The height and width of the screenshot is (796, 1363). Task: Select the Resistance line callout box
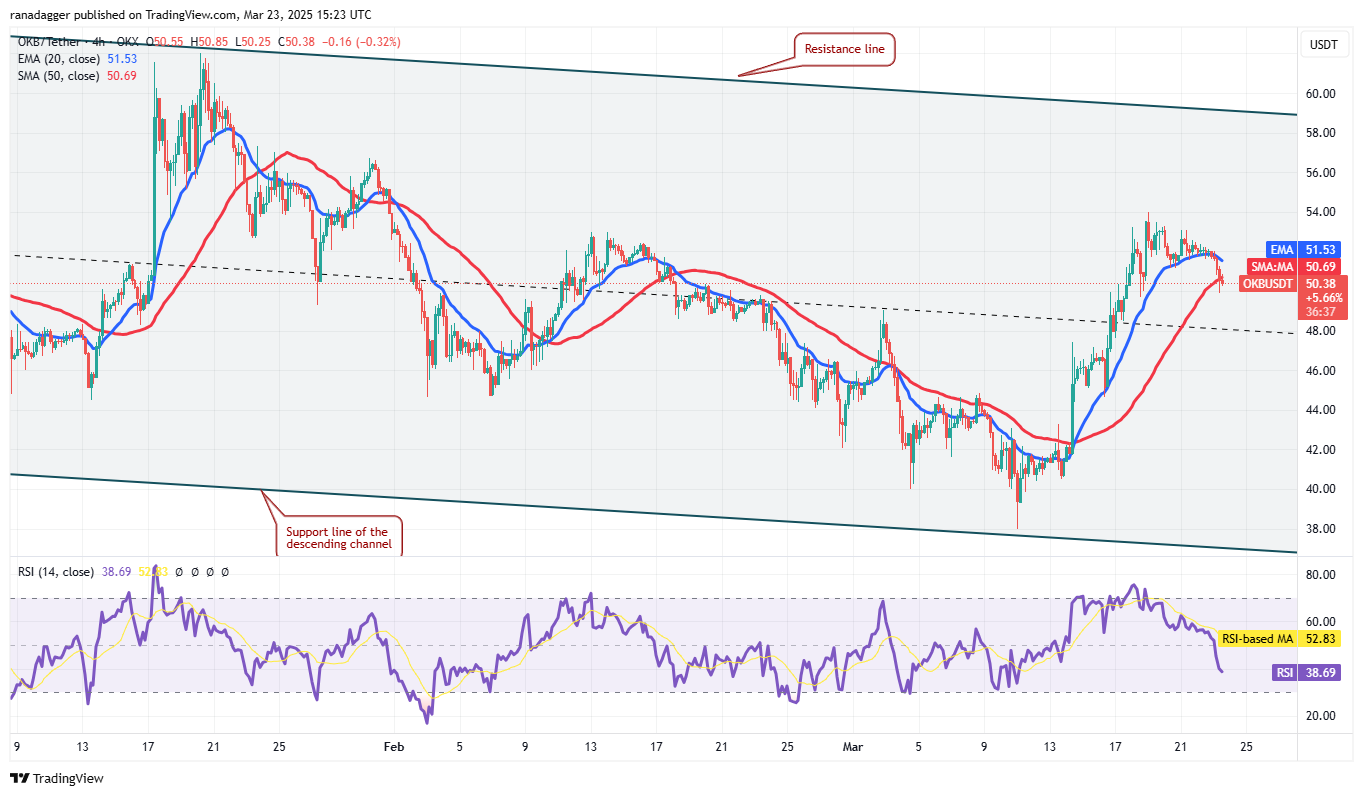point(845,49)
